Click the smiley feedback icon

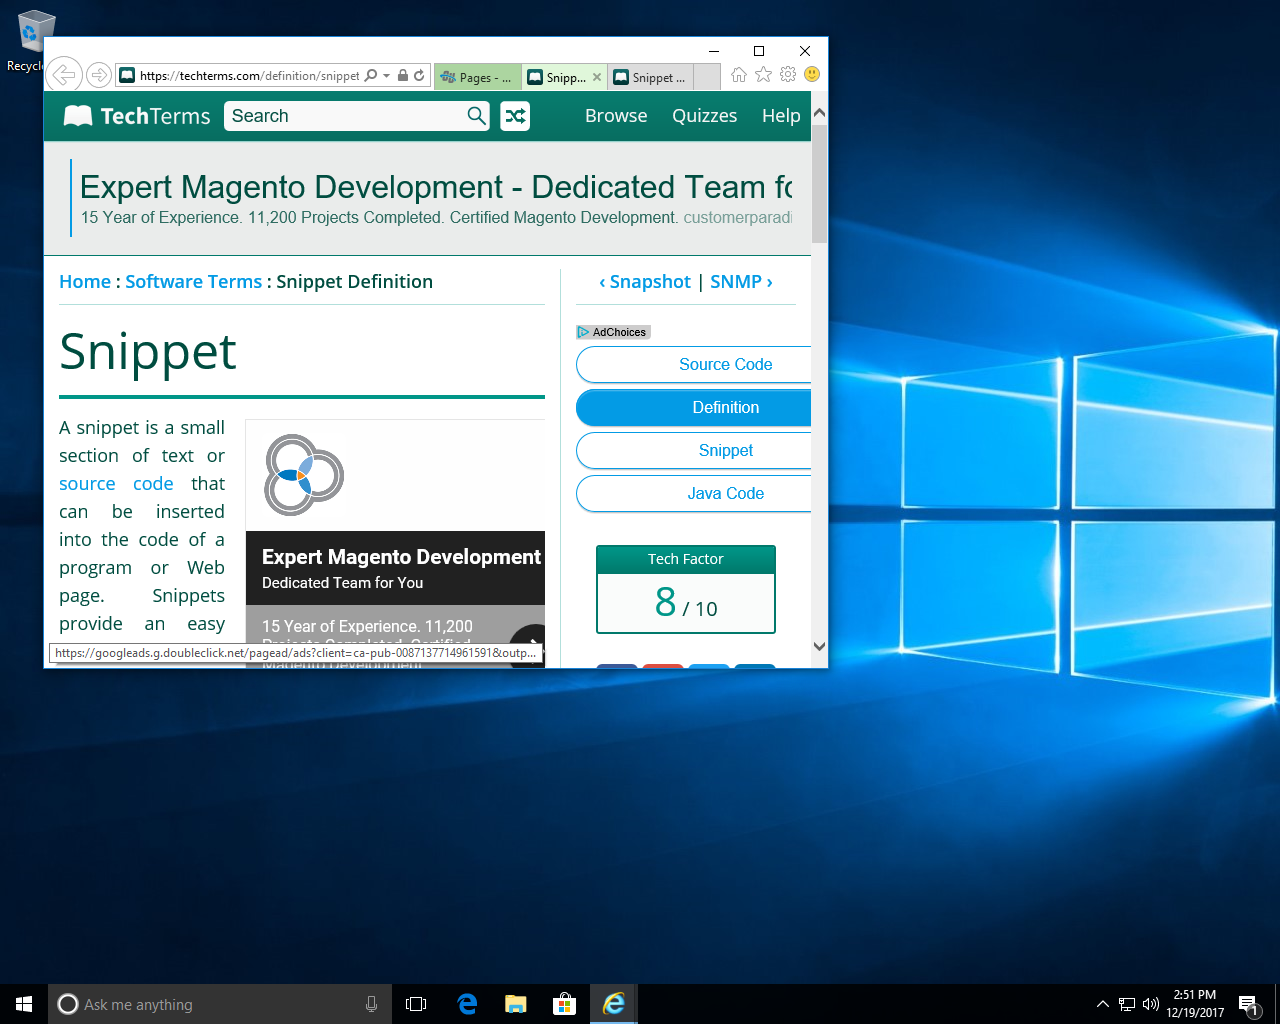(x=812, y=74)
